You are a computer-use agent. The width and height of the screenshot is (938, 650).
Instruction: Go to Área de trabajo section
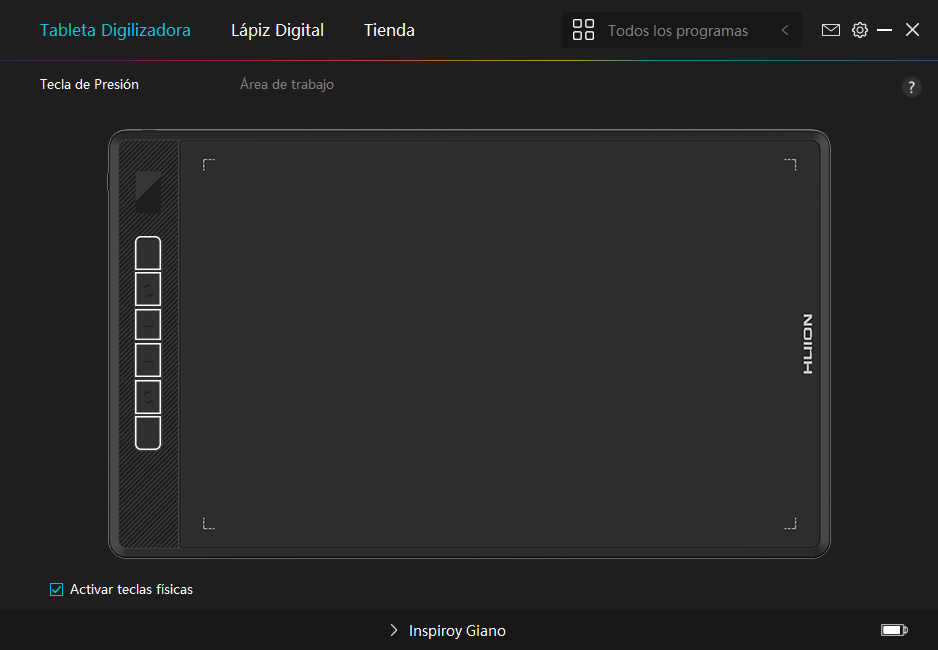tap(287, 85)
